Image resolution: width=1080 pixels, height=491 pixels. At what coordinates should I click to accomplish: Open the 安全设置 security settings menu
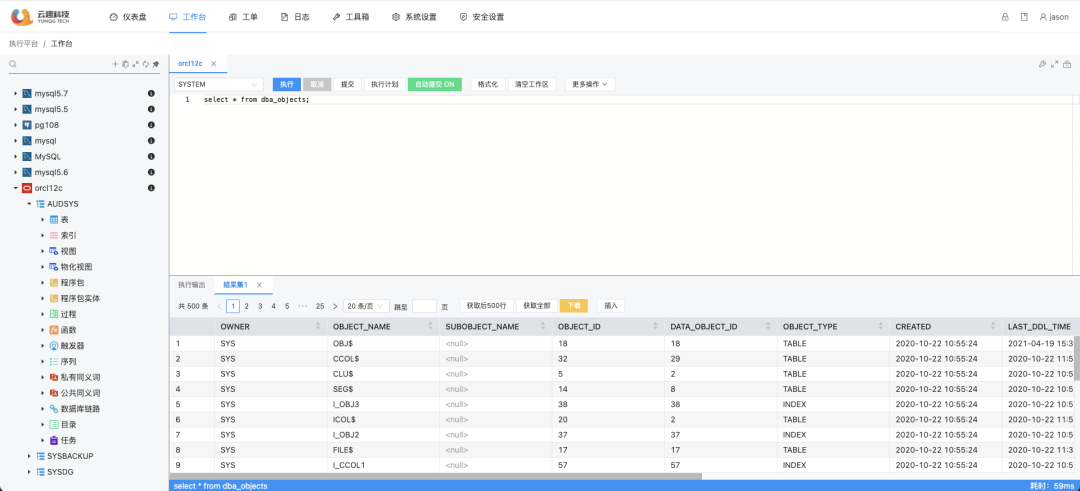(481, 17)
